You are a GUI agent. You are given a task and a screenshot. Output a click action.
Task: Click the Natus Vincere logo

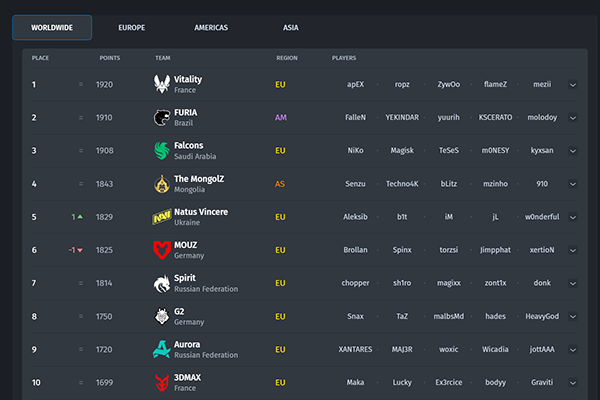click(162, 217)
